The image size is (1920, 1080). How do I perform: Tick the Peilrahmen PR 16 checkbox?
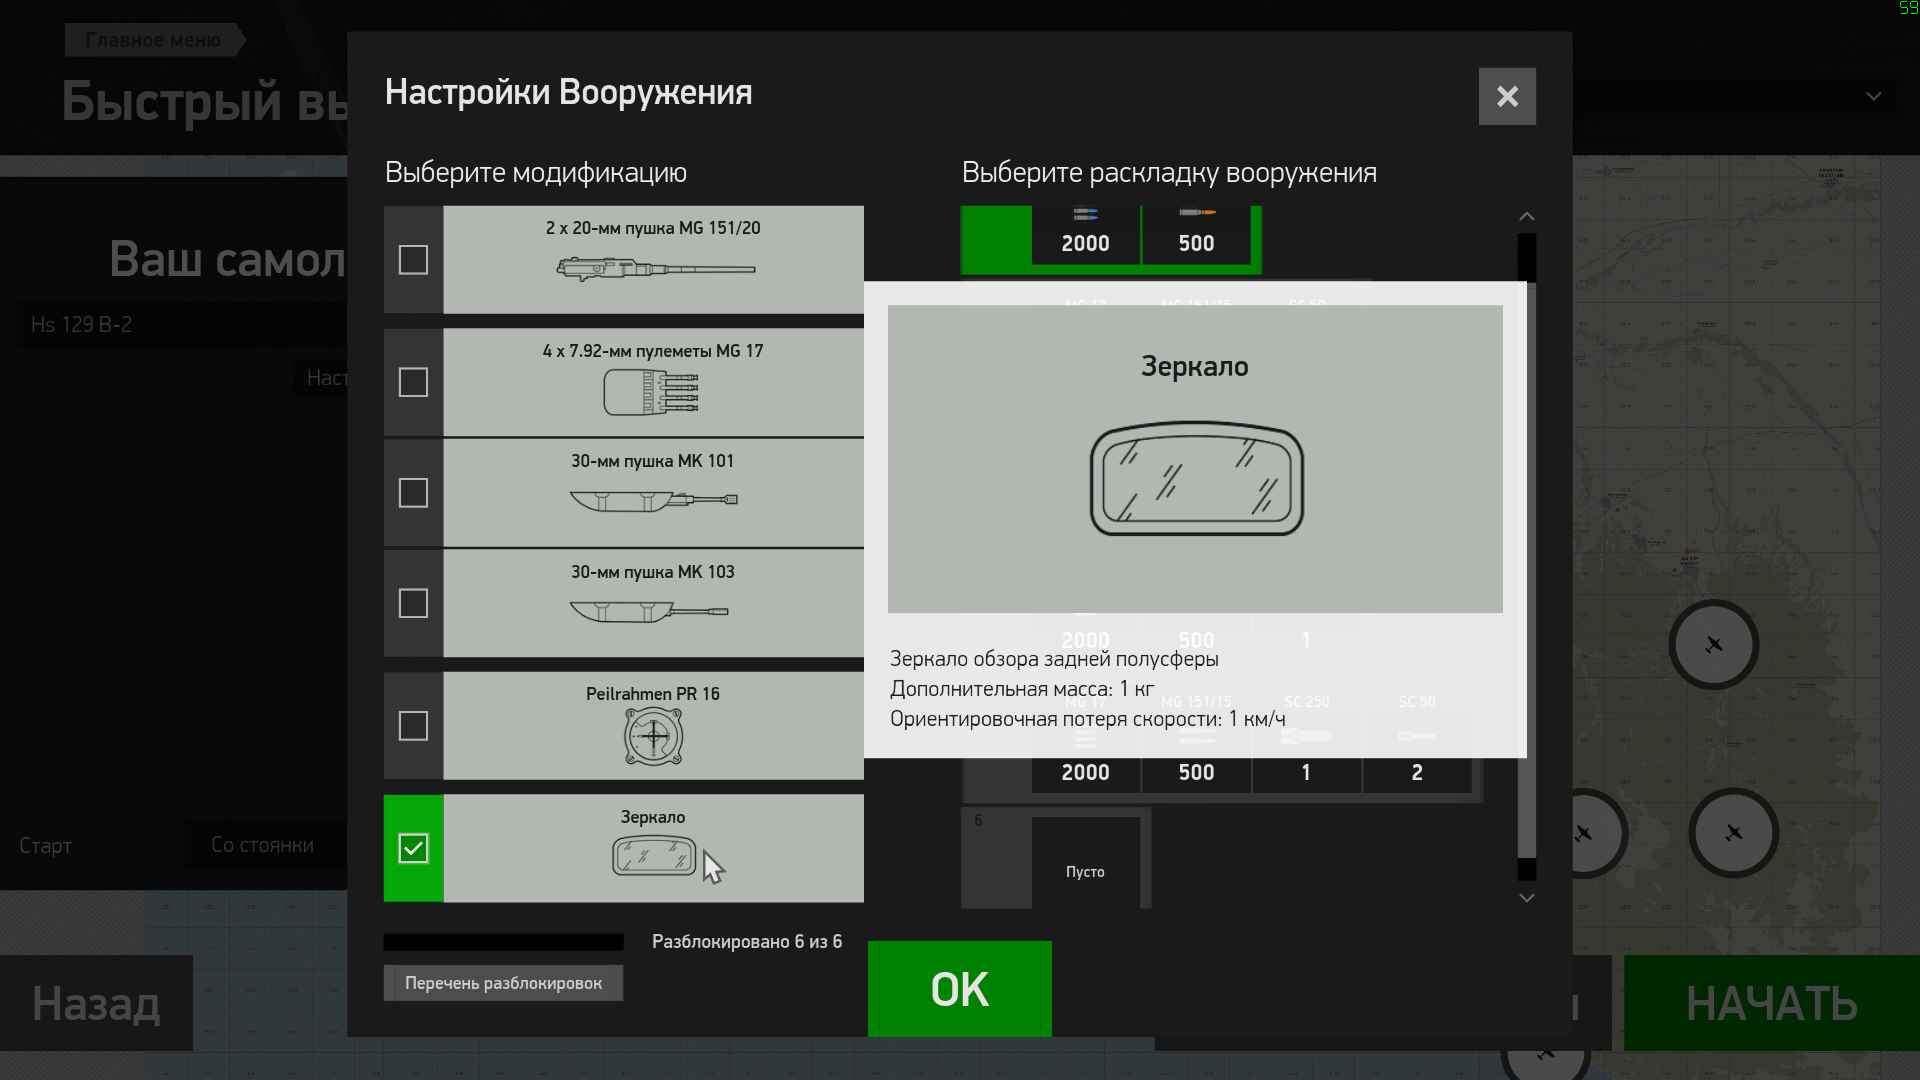point(413,725)
